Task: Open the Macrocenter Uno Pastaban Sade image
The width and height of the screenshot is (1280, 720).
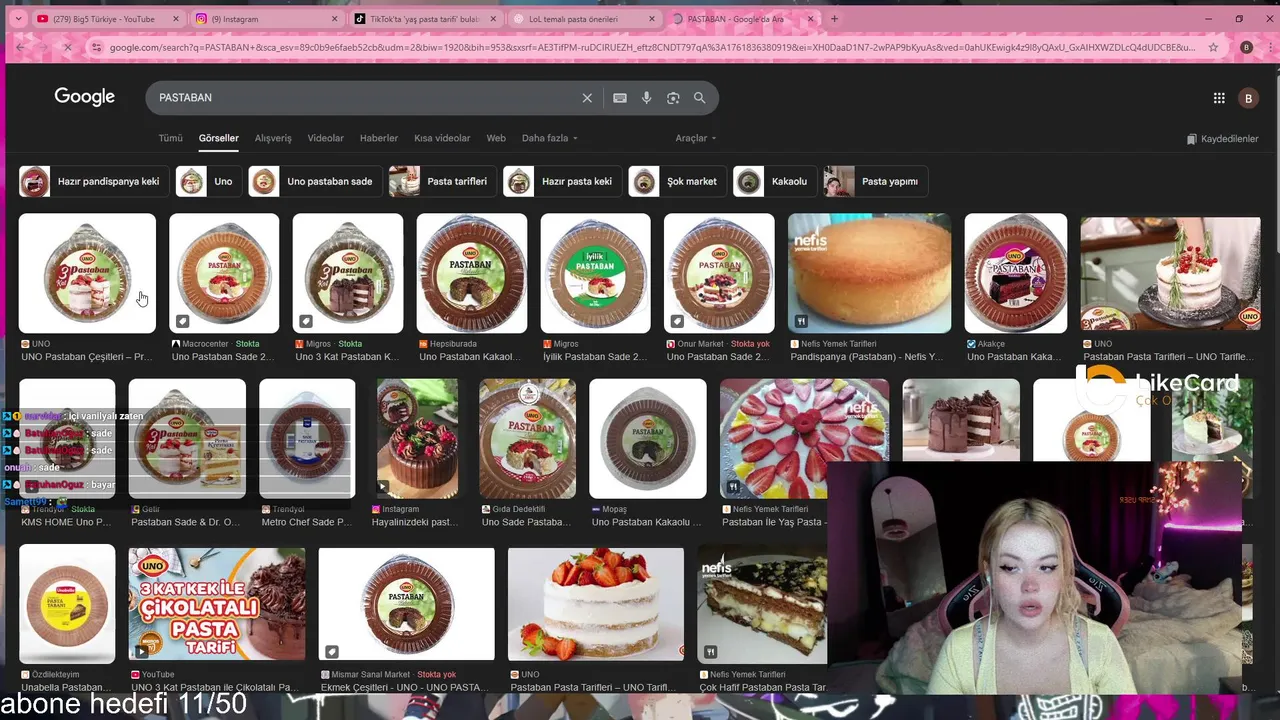Action: (224, 273)
